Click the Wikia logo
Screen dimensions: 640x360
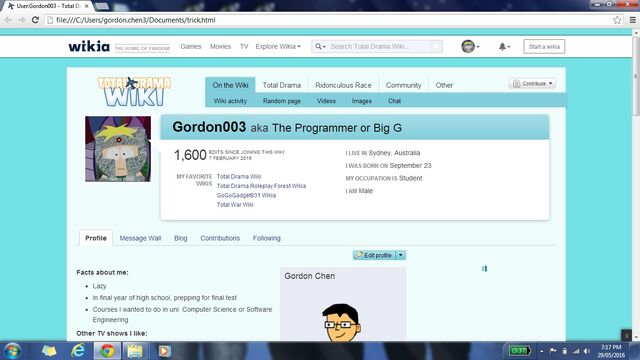click(x=89, y=47)
